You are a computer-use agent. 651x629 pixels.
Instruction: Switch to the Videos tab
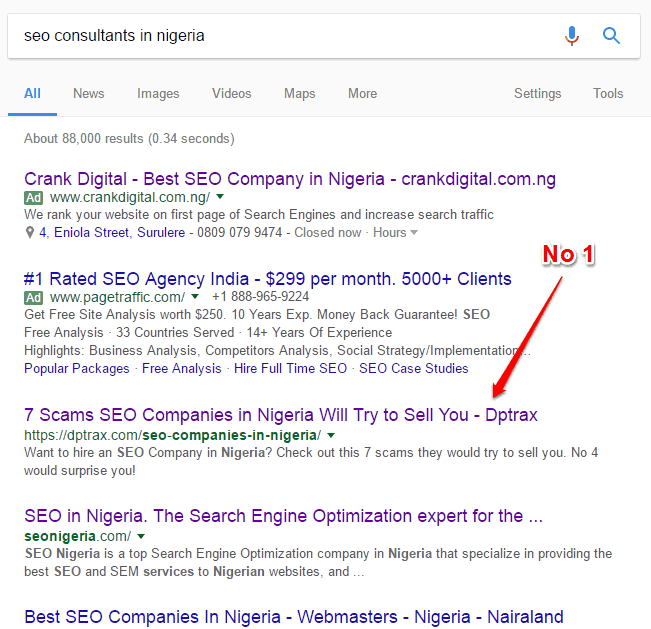(232, 94)
